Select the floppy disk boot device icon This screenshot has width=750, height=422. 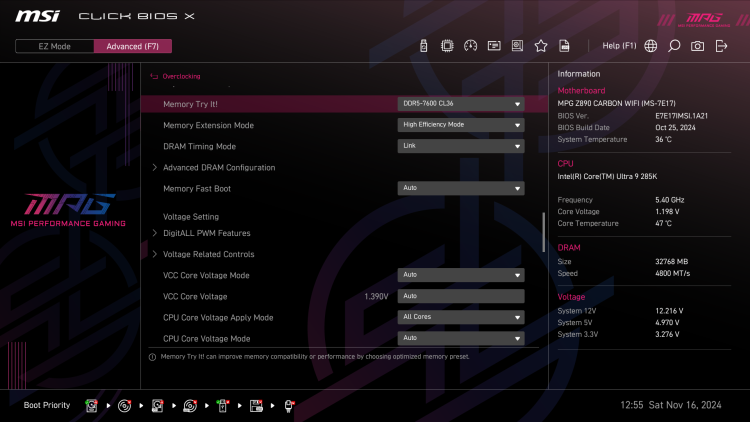(256, 405)
